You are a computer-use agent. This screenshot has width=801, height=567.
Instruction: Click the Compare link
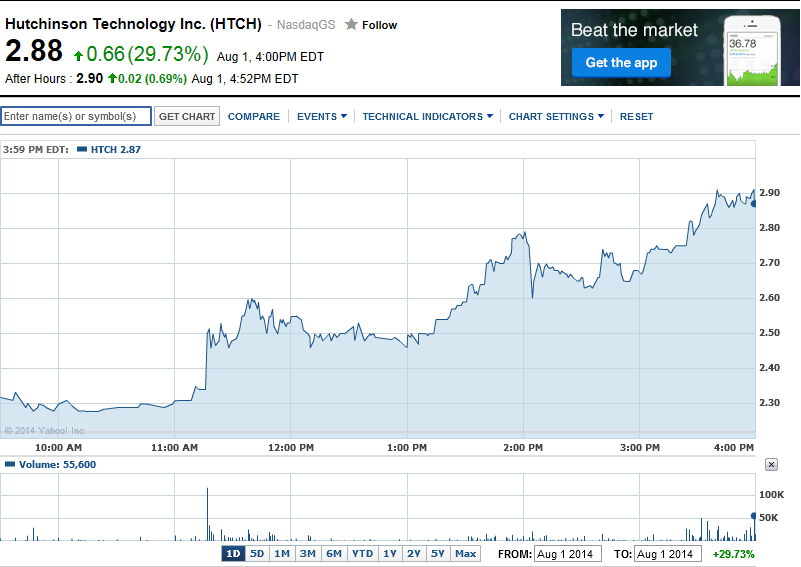[x=254, y=116]
